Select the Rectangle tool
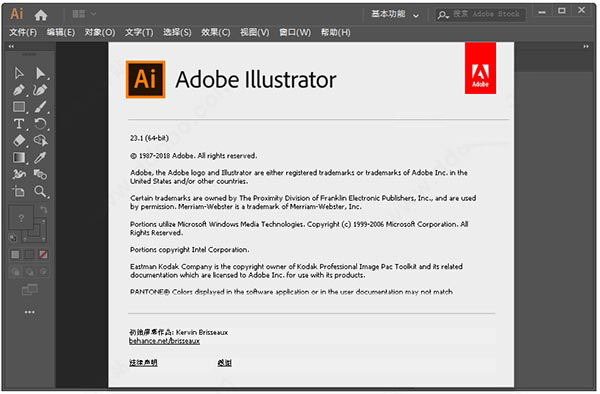 click(19, 107)
